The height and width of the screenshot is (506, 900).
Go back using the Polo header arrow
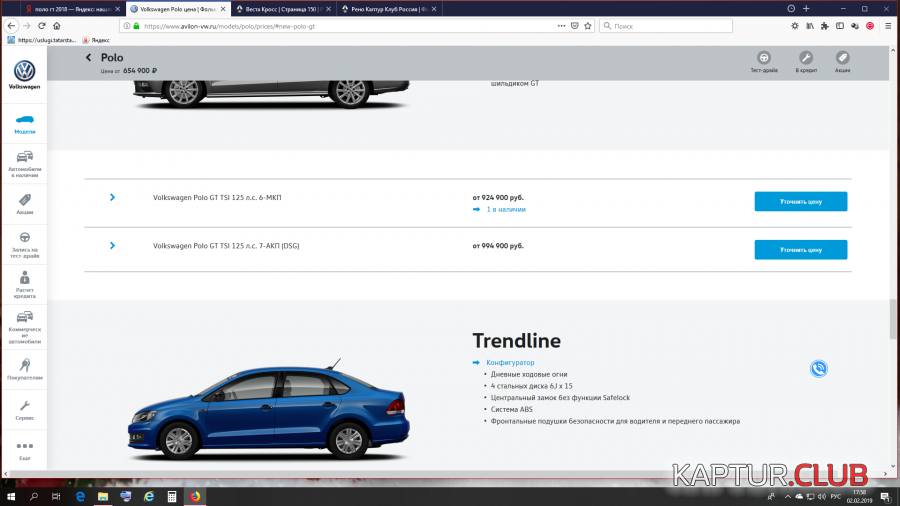pos(88,57)
